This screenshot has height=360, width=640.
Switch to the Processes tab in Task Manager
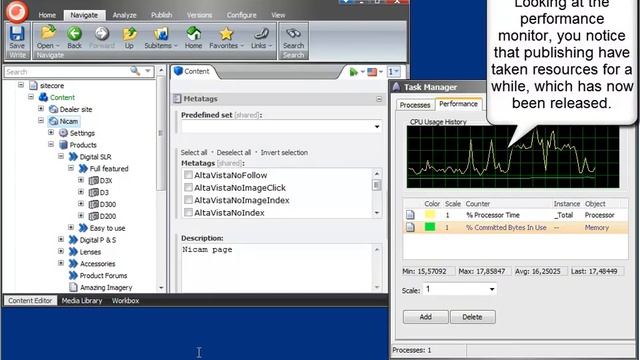pyautogui.click(x=415, y=105)
